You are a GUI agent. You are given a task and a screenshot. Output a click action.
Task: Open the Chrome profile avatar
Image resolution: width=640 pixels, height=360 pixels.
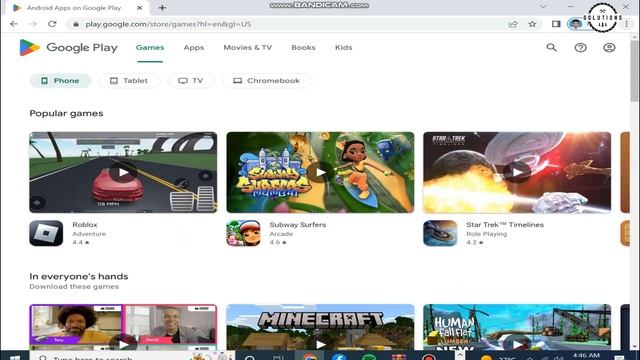point(575,24)
